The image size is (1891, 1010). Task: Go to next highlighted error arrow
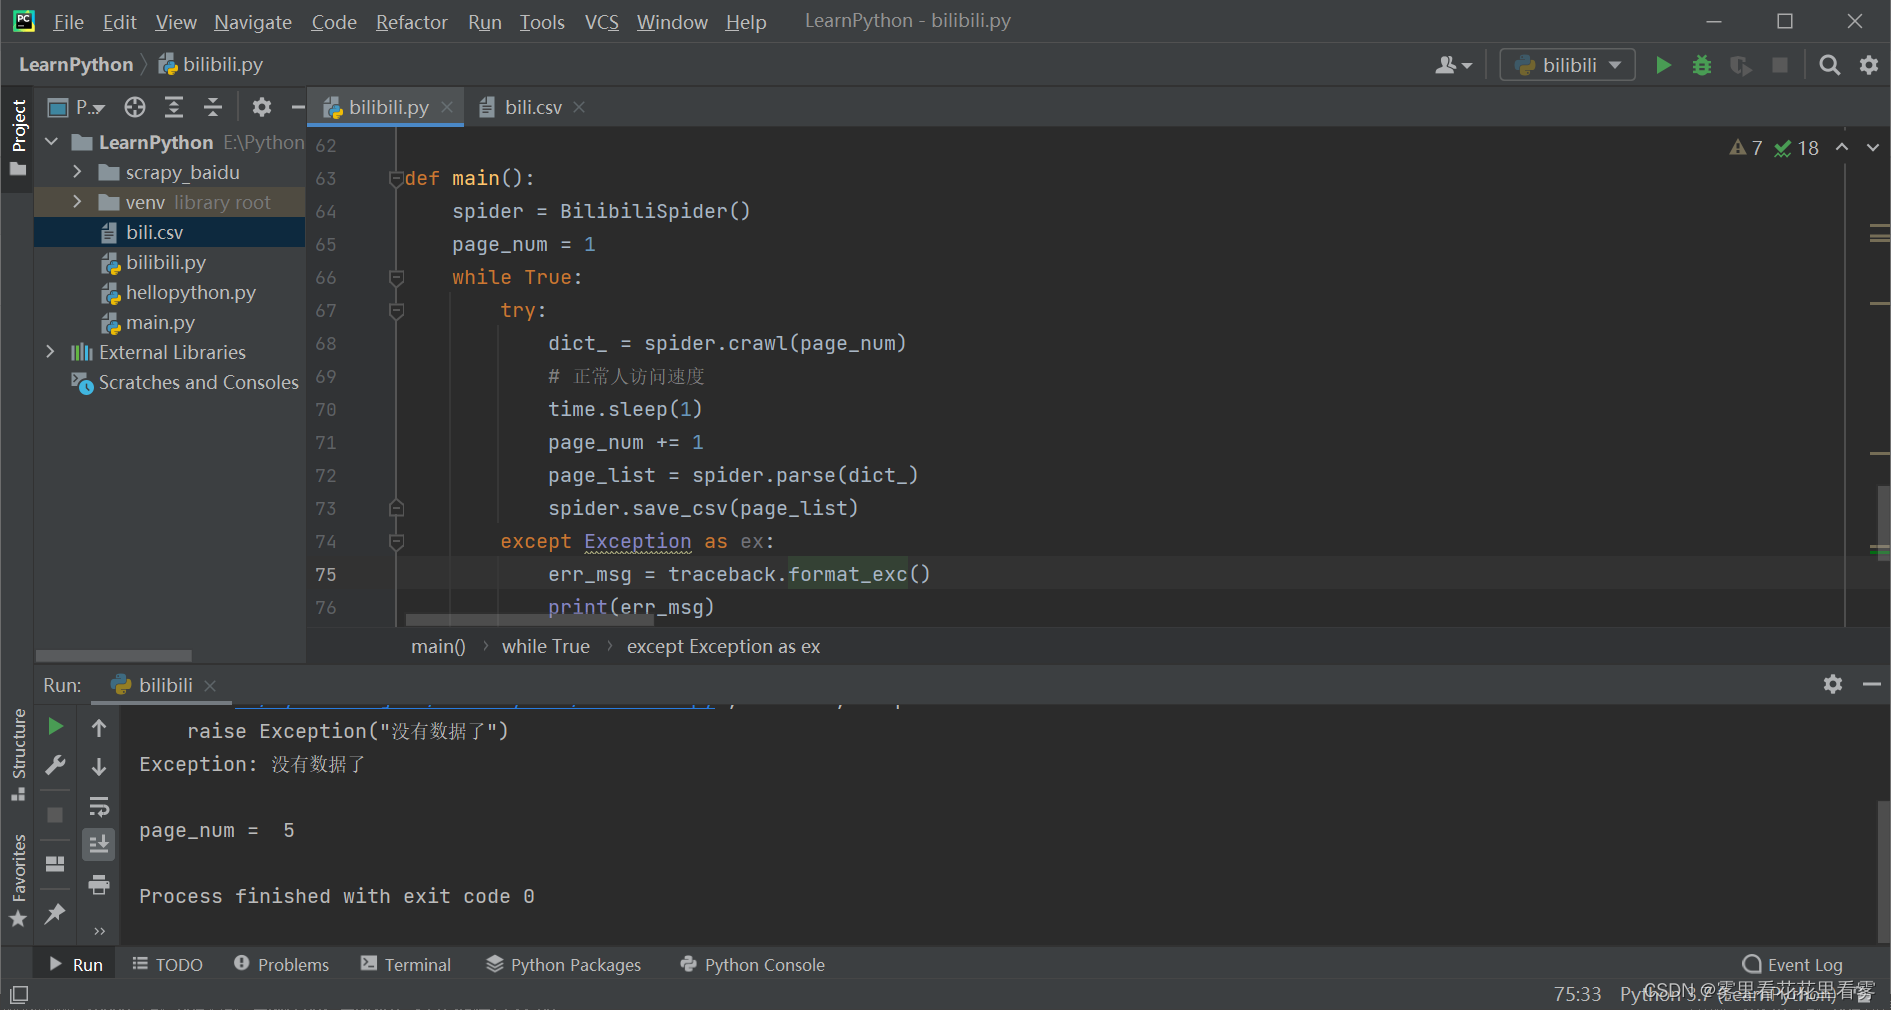[1872, 148]
